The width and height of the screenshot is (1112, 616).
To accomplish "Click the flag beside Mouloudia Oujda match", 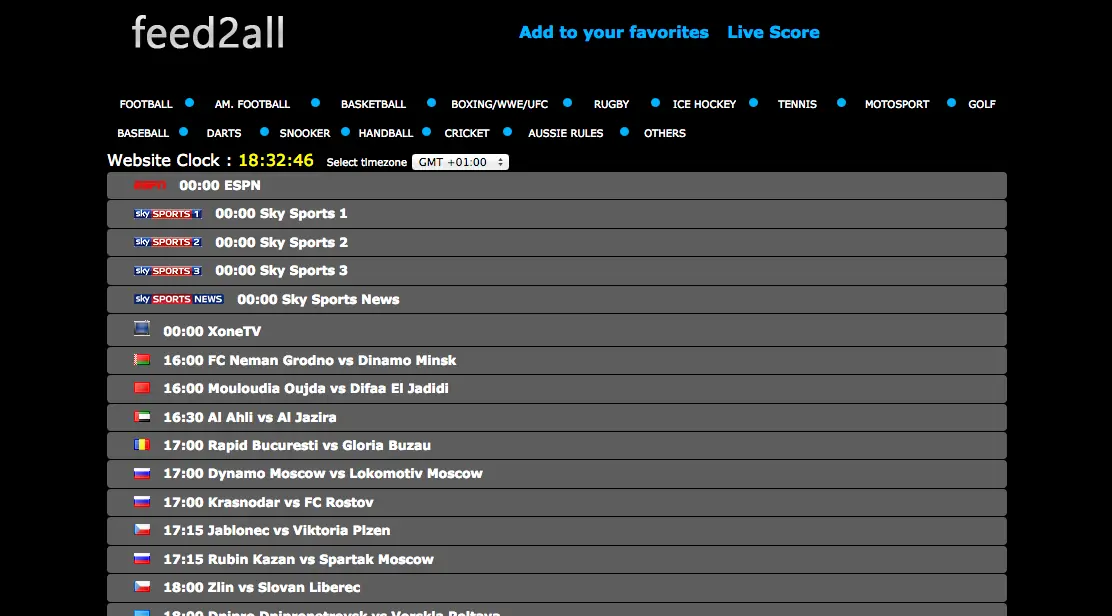I will (142, 388).
